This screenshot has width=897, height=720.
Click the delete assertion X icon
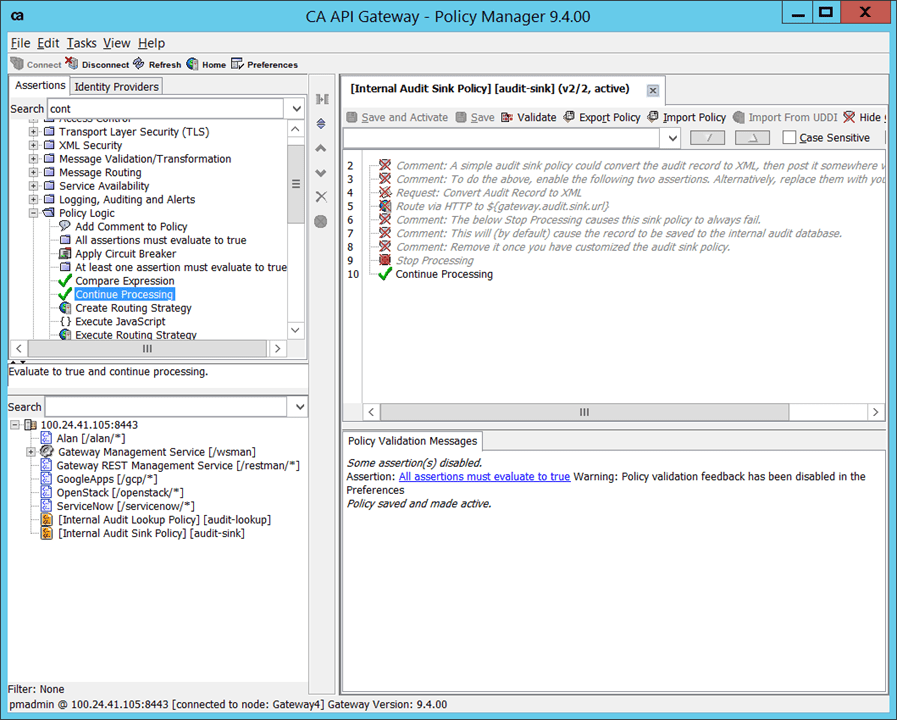point(321,197)
